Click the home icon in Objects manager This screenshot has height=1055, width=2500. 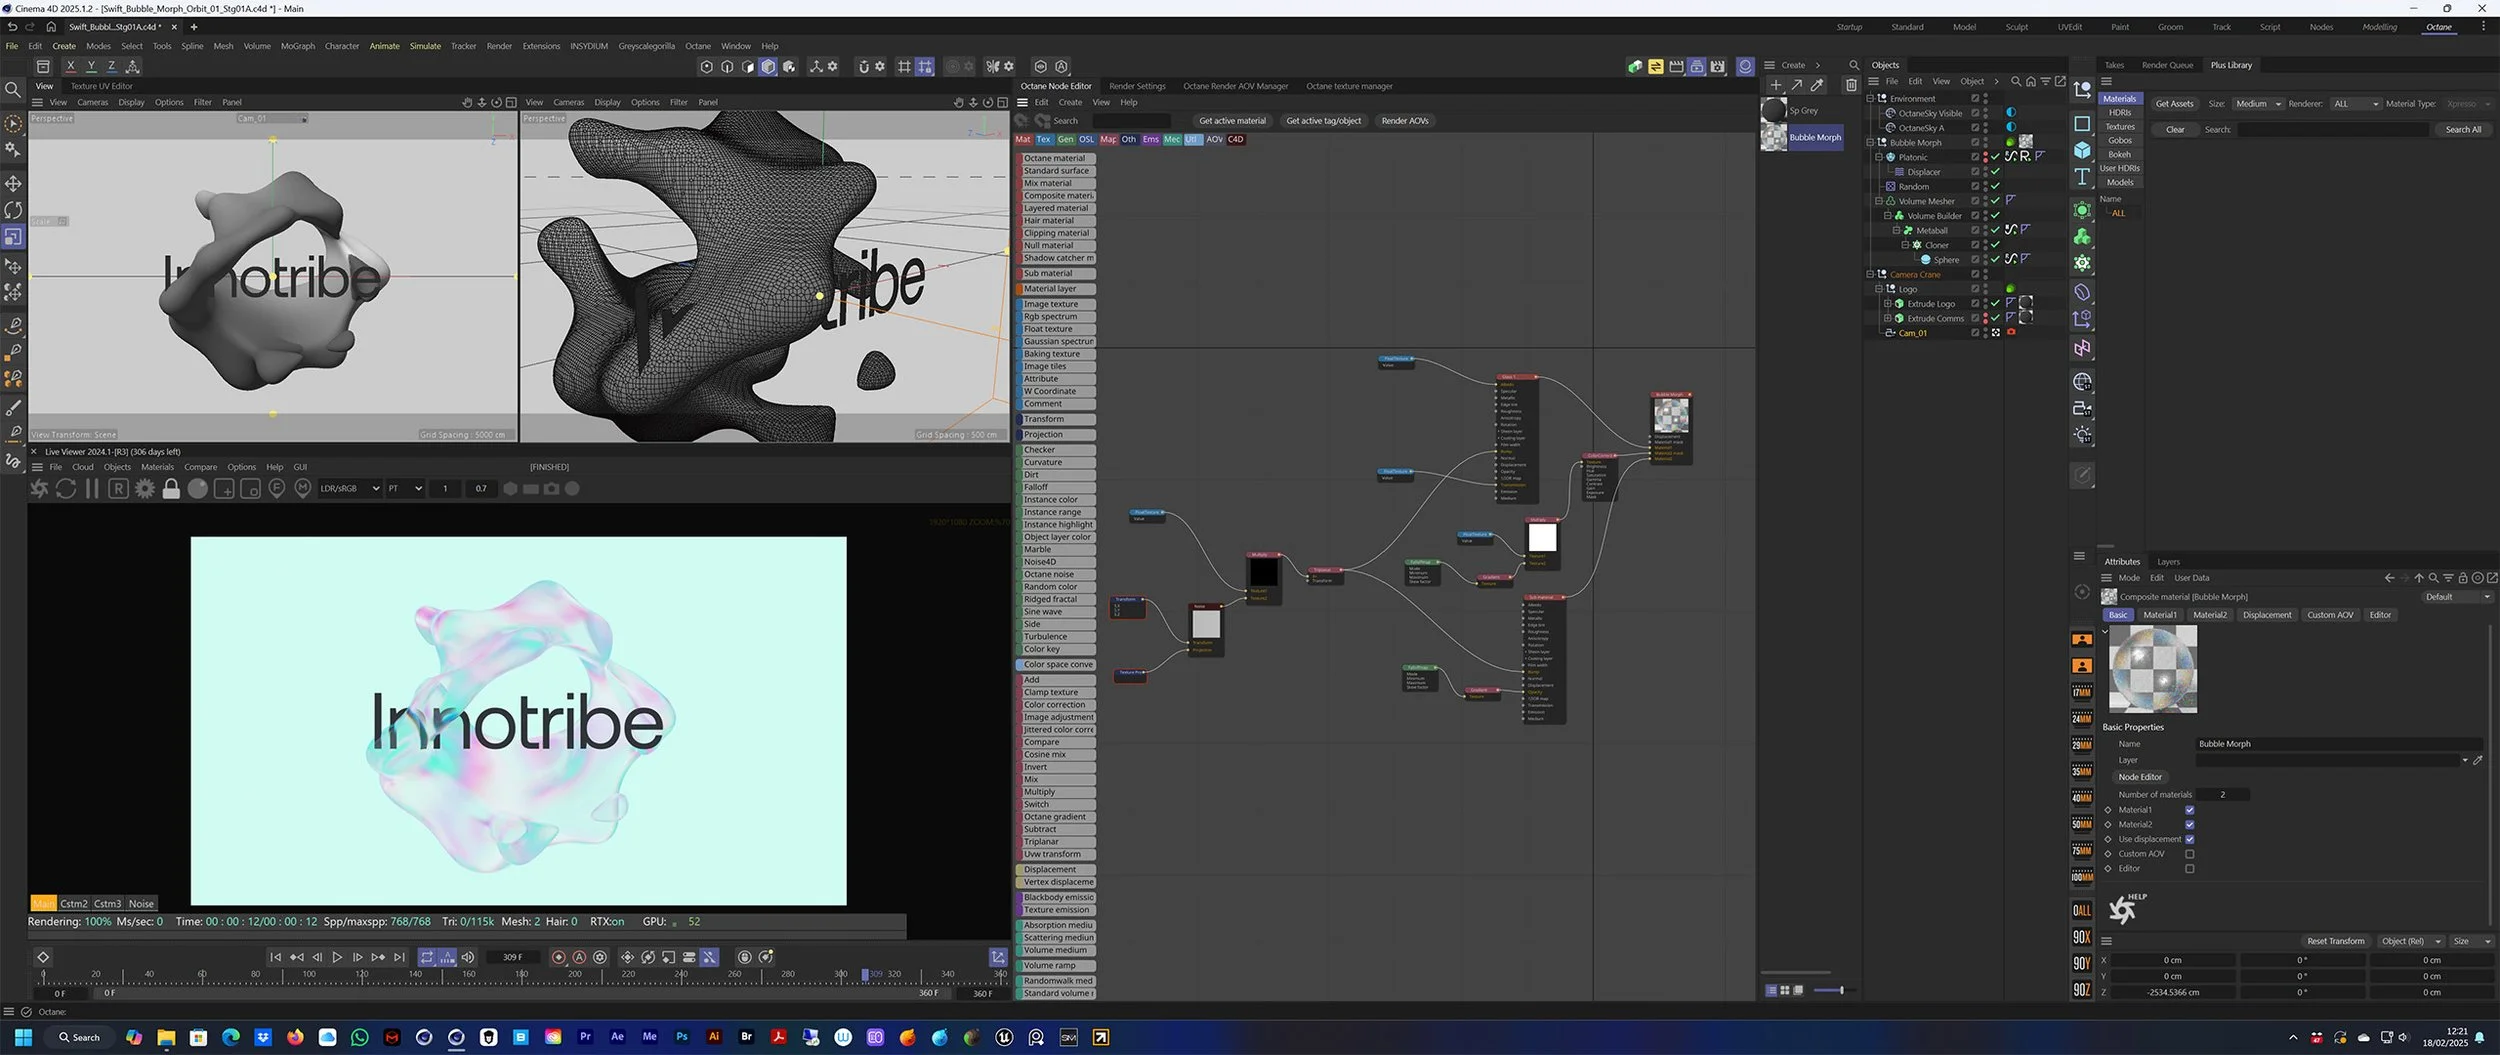(2030, 81)
